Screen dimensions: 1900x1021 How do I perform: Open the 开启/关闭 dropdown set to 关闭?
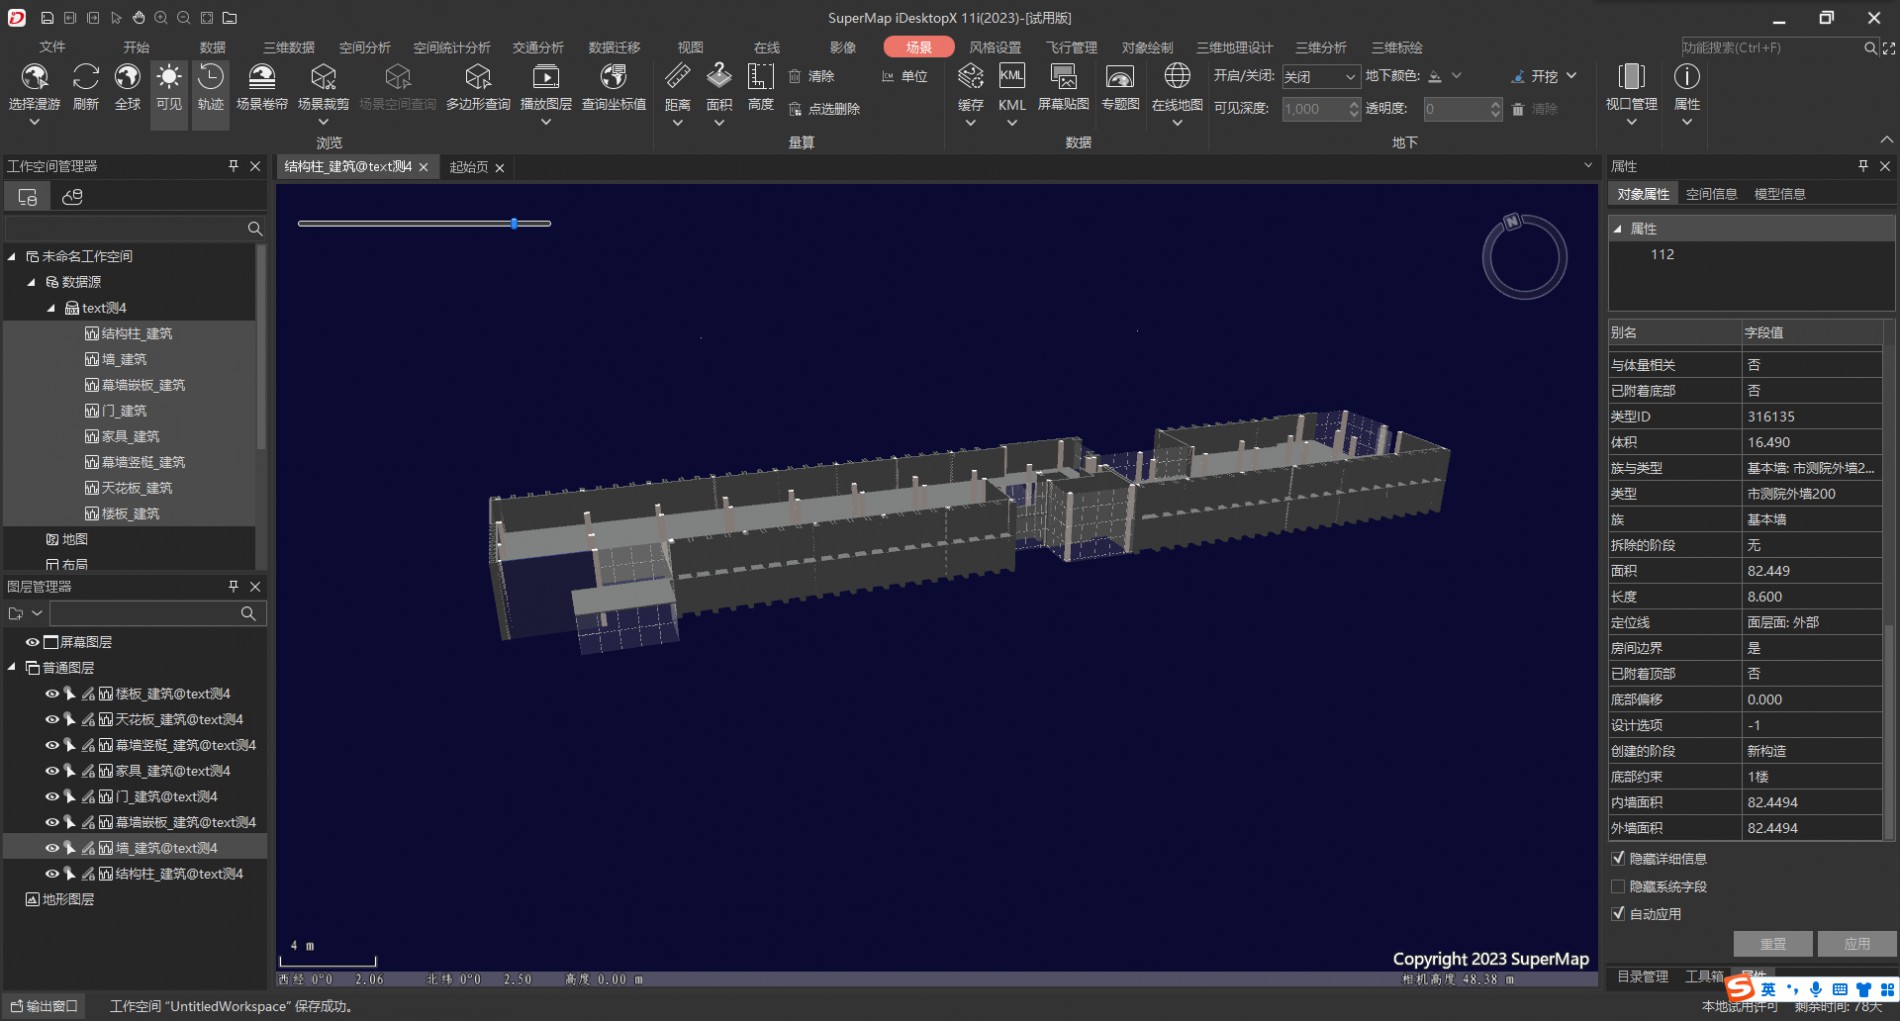[x=1320, y=77]
